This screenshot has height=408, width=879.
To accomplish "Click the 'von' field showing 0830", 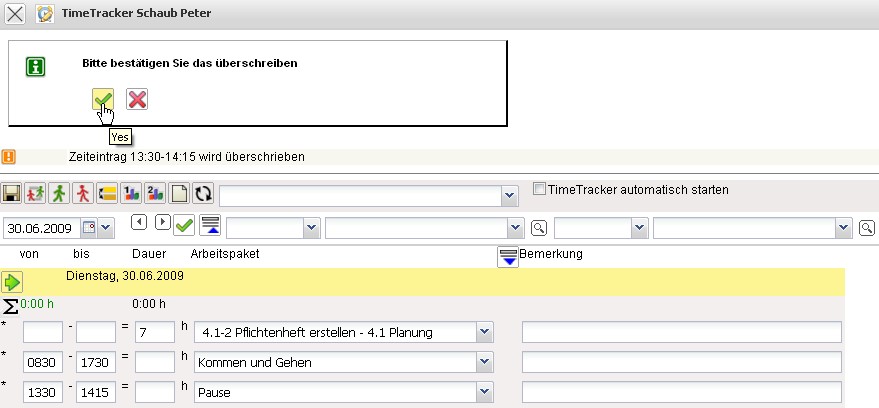I will pyautogui.click(x=43, y=362).
